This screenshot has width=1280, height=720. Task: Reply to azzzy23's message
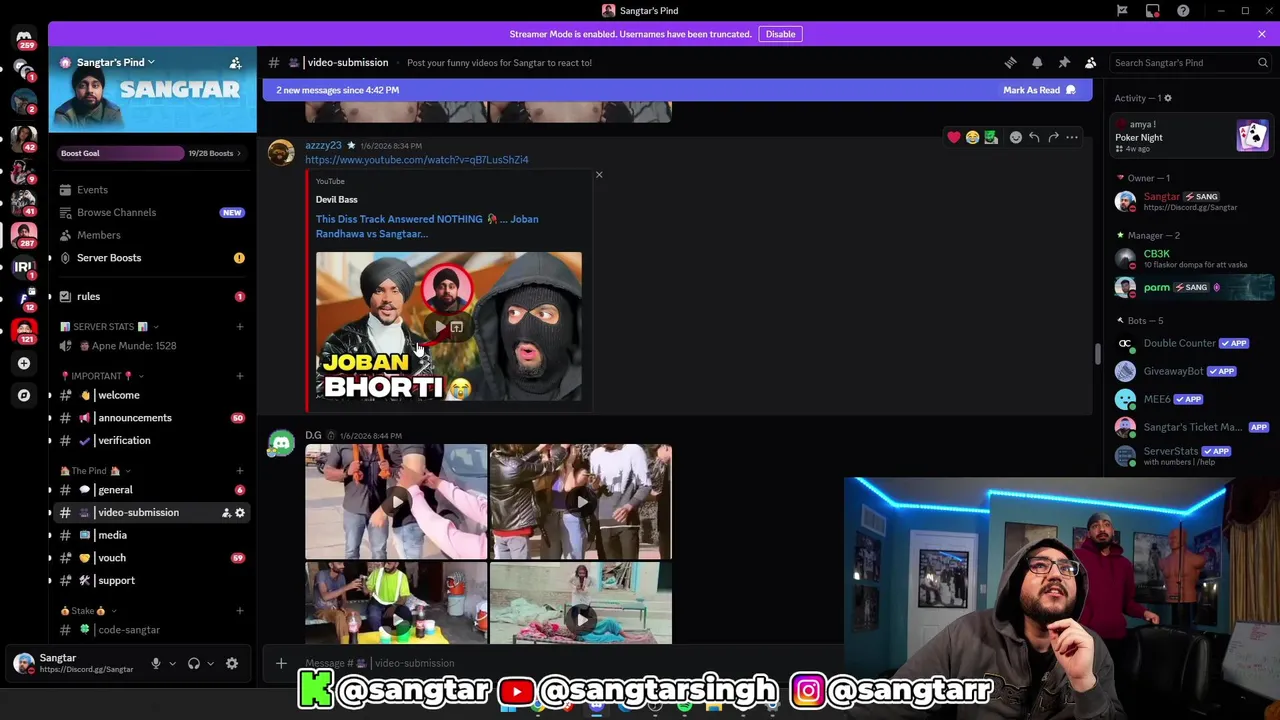coord(1034,137)
